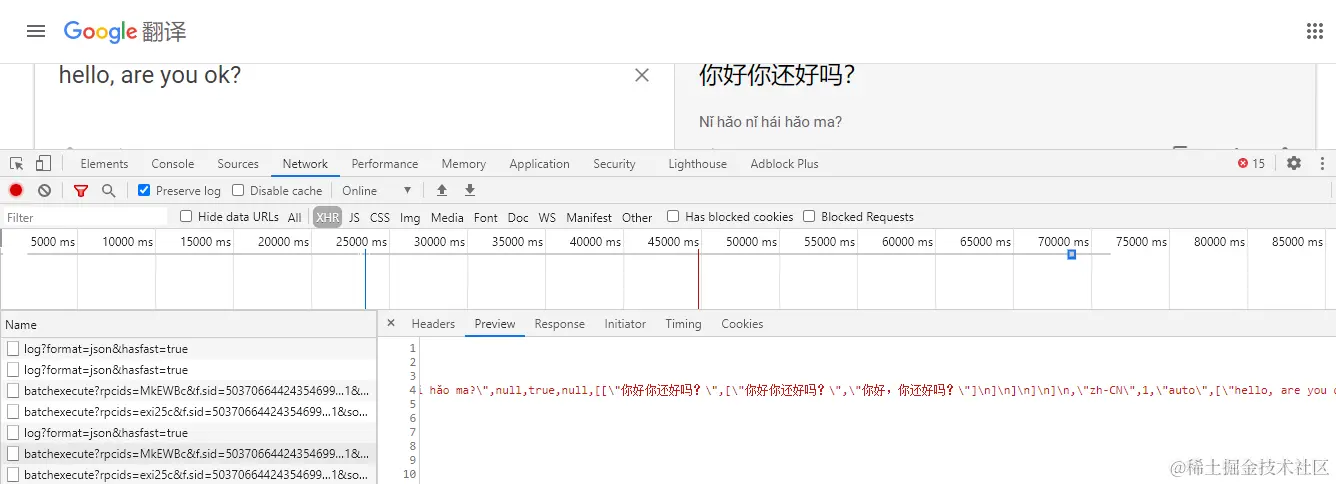Check Has blocked cookies
The image size is (1336, 484).
point(673,216)
